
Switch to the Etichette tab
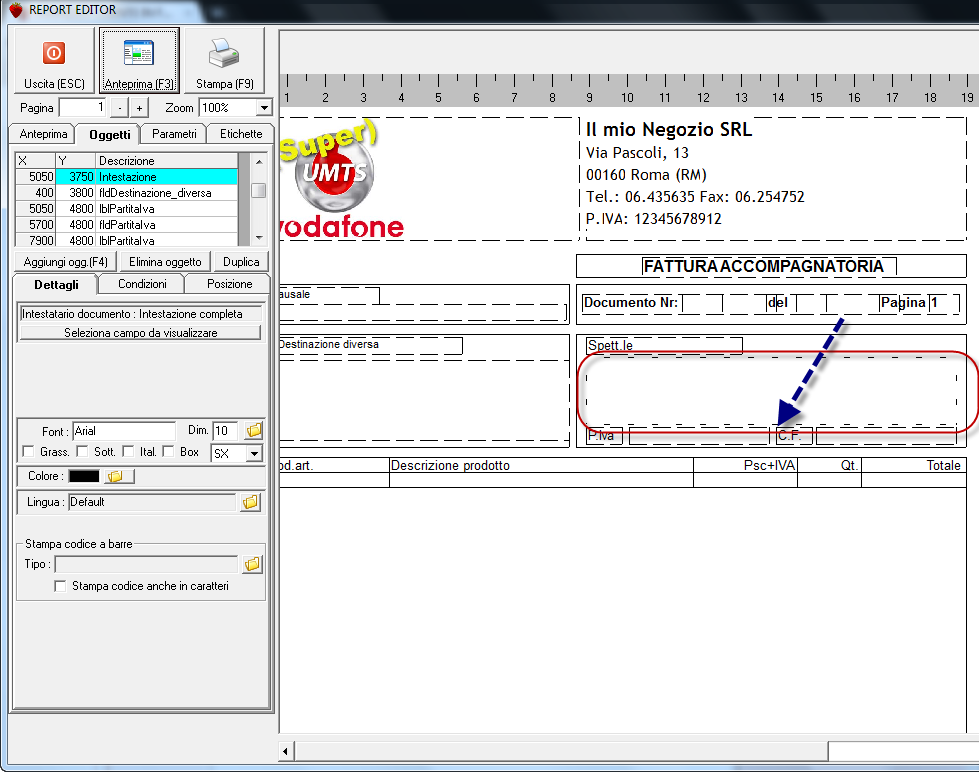pos(241,134)
